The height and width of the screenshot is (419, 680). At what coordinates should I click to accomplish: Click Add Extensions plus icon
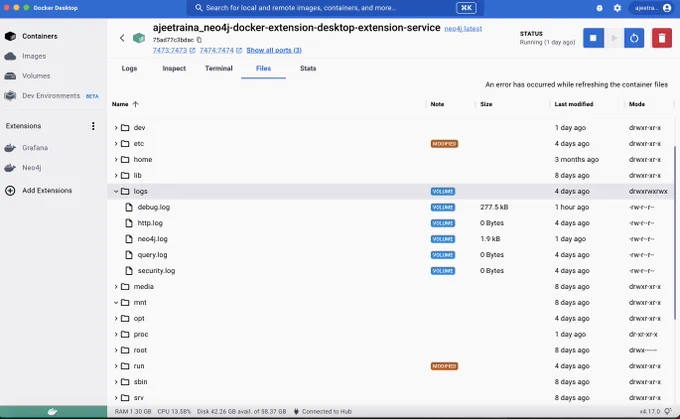10,190
